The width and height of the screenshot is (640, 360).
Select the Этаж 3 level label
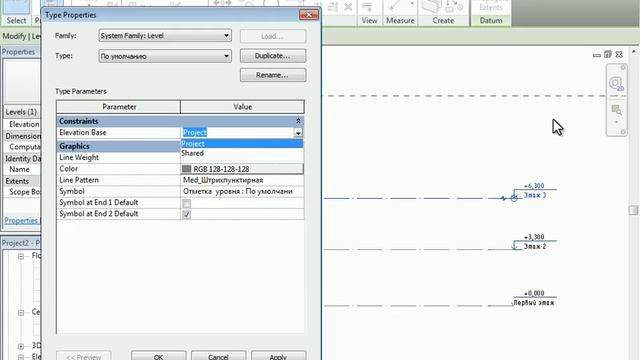(x=535, y=196)
